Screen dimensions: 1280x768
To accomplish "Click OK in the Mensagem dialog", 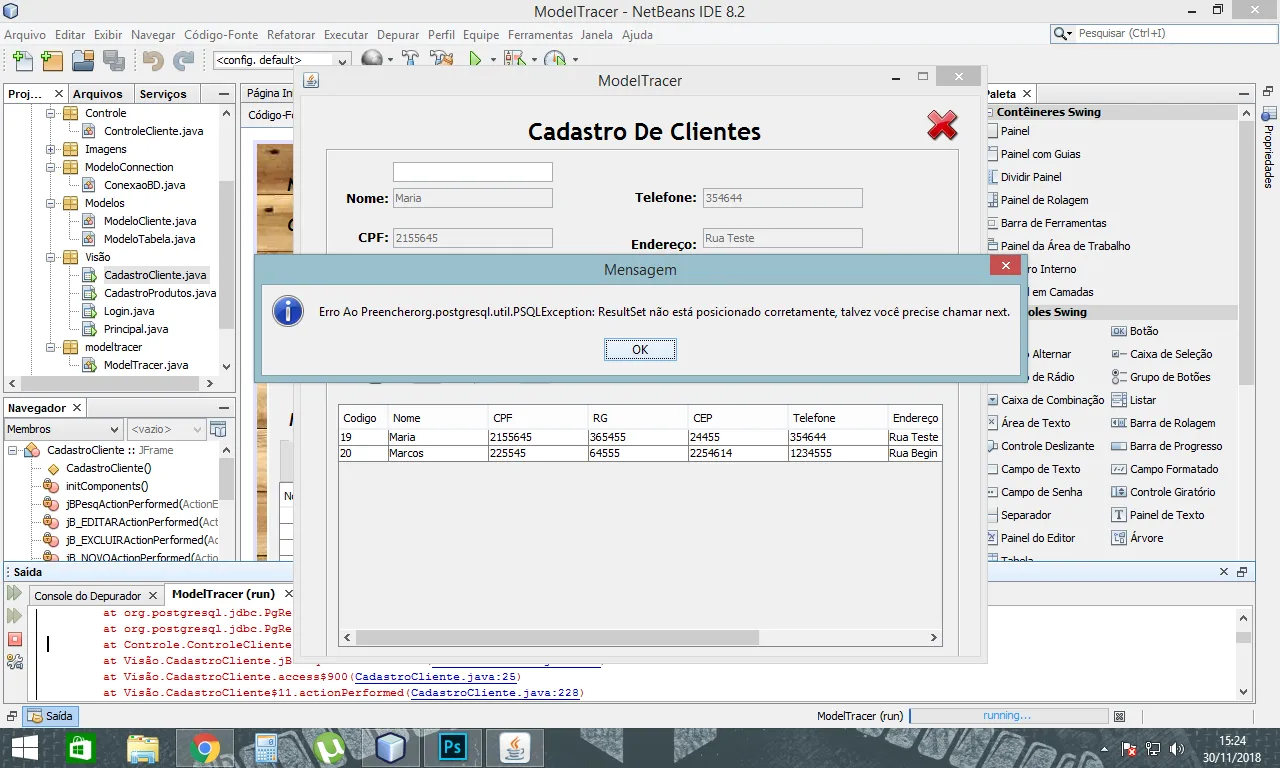I will [640, 349].
